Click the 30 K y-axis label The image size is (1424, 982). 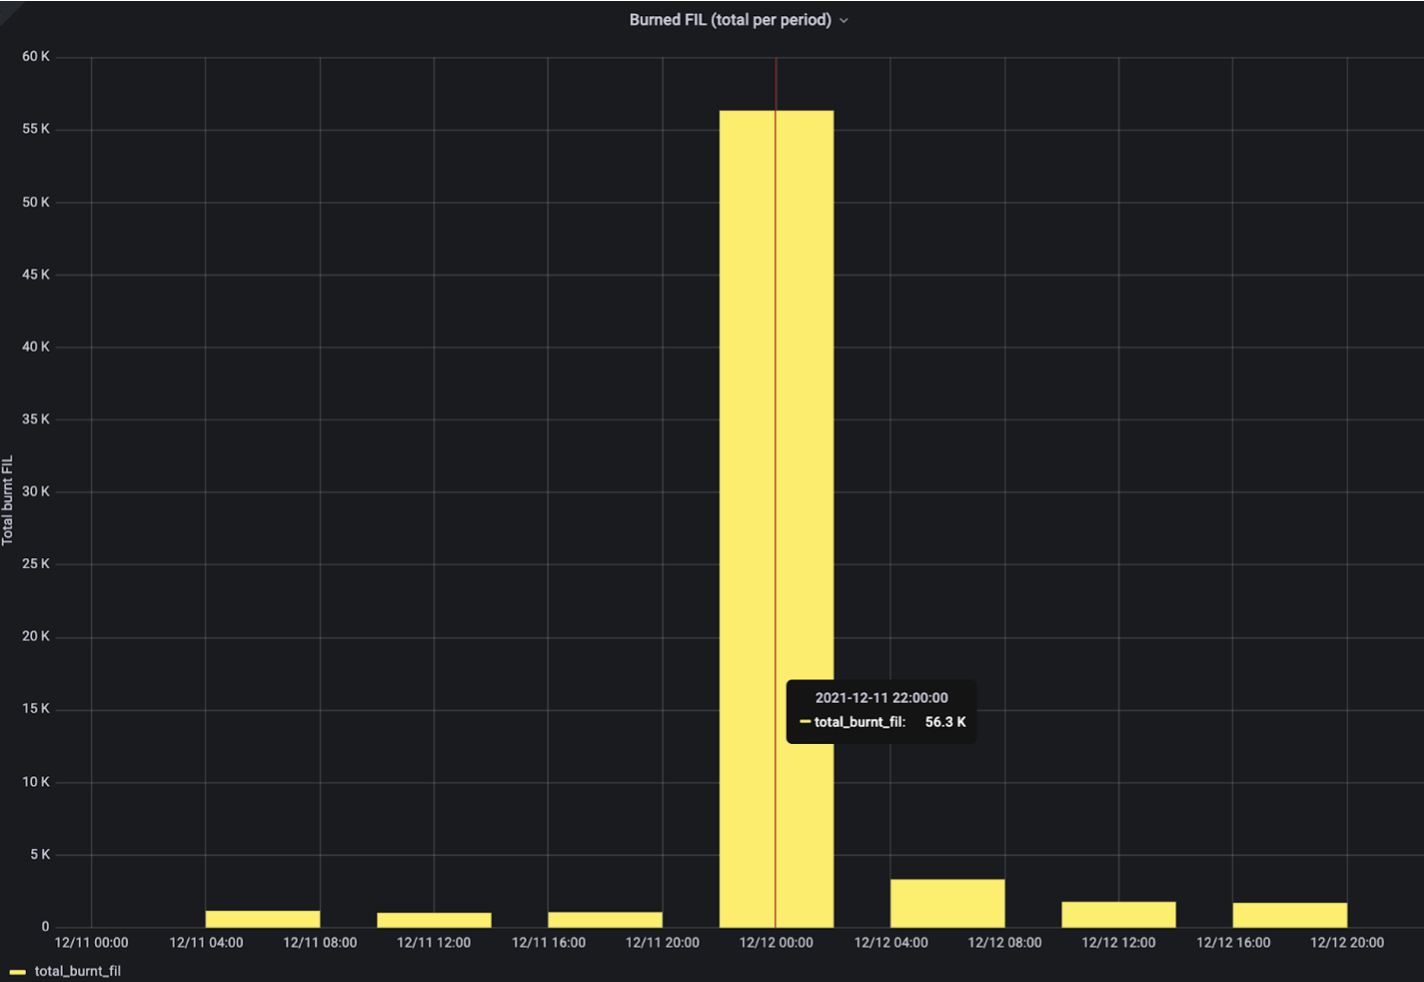pyautogui.click(x=36, y=491)
